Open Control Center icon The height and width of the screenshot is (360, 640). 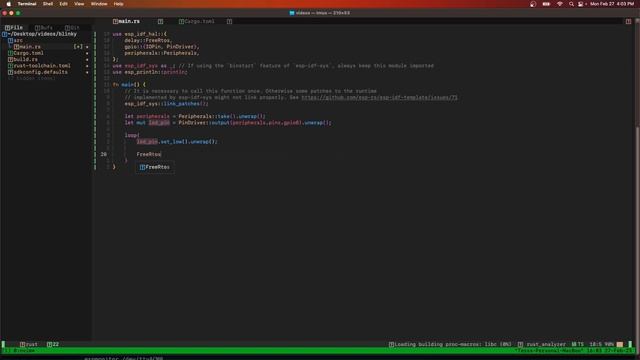click(580, 4)
